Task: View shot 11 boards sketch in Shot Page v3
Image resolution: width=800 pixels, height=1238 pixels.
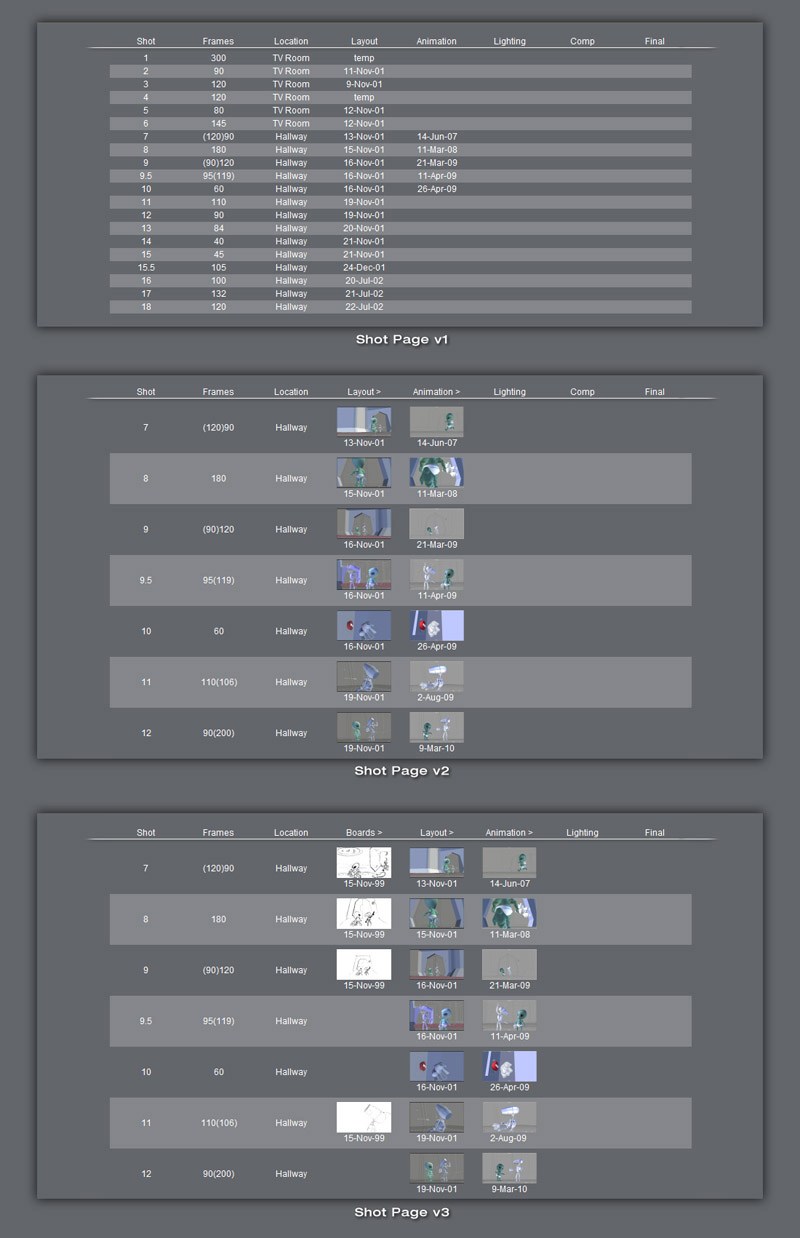Action: pos(364,1116)
